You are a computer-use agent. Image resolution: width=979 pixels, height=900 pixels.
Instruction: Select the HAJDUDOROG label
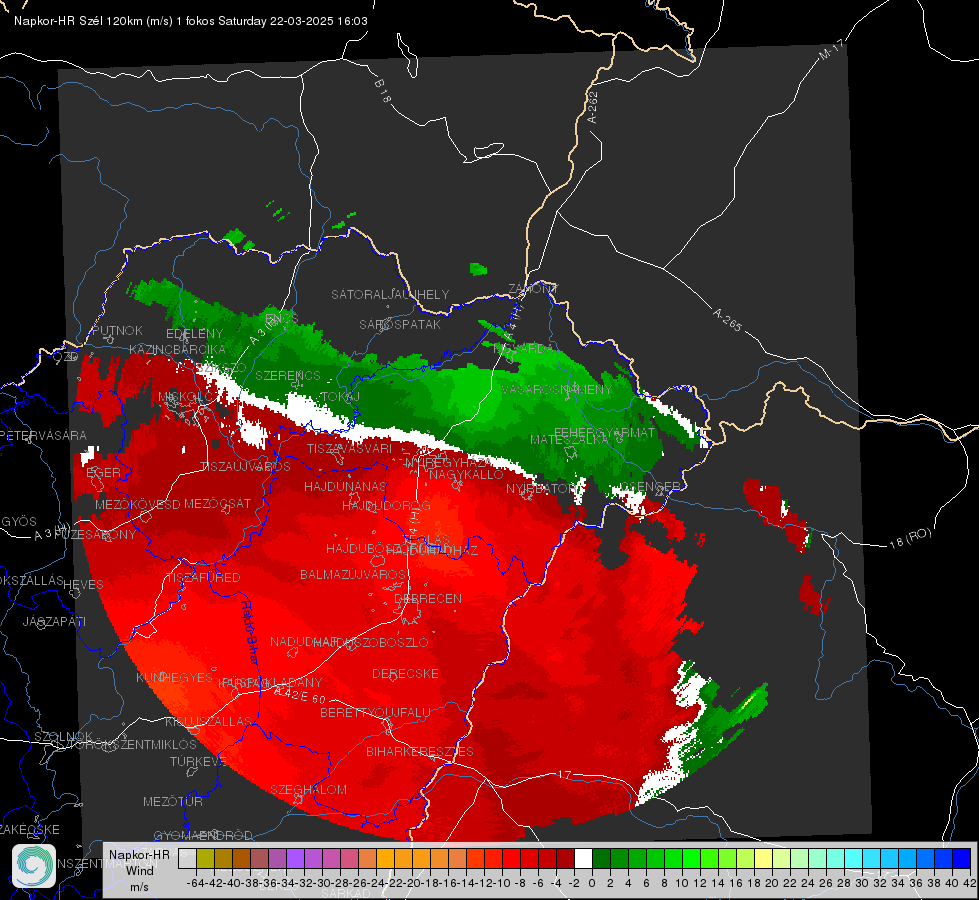386,505
